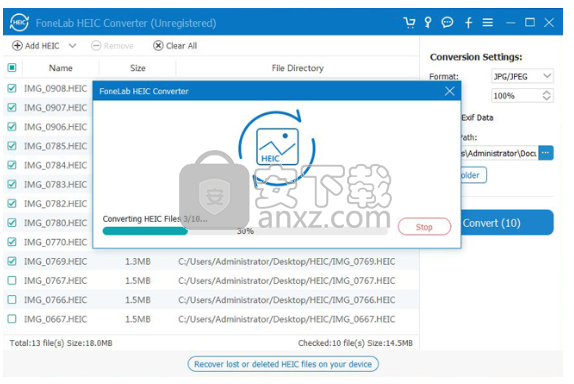
Task: Open the Facebook share icon
Action: click(468, 23)
